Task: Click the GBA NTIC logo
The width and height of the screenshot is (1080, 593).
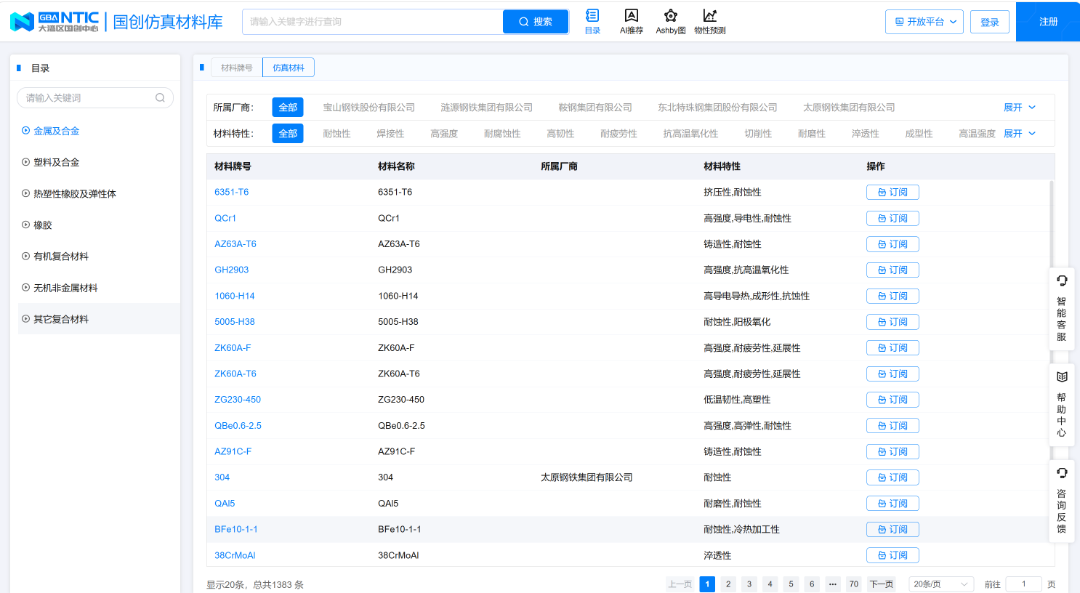Action: point(54,21)
